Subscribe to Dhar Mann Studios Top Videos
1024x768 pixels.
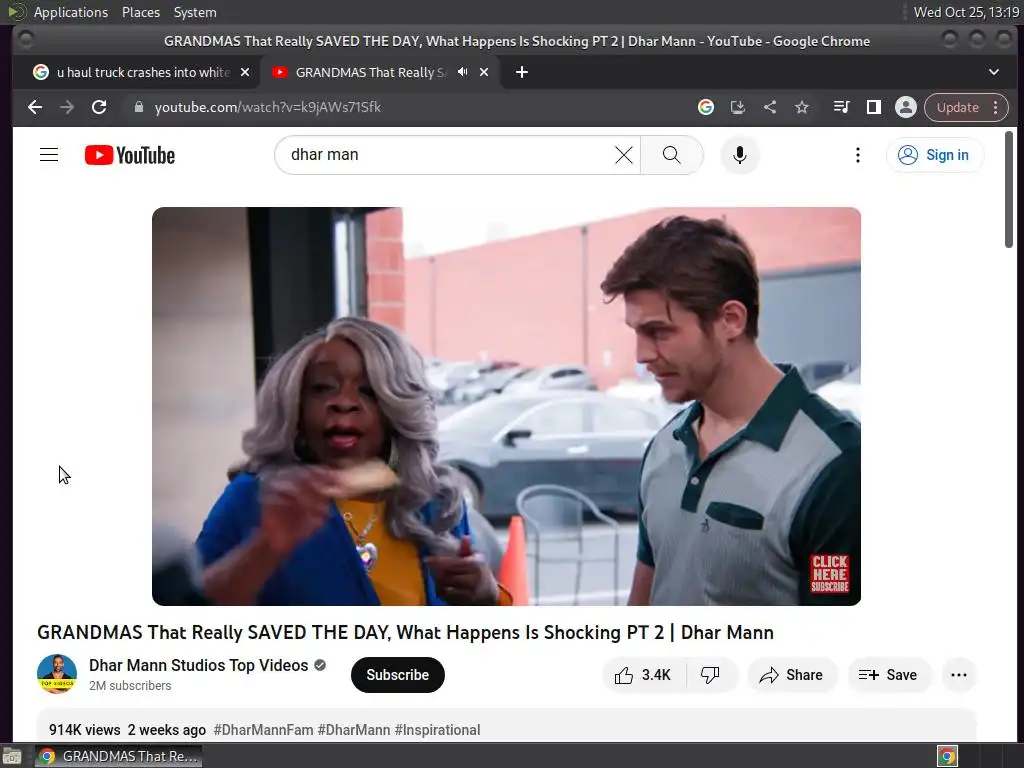click(x=398, y=675)
